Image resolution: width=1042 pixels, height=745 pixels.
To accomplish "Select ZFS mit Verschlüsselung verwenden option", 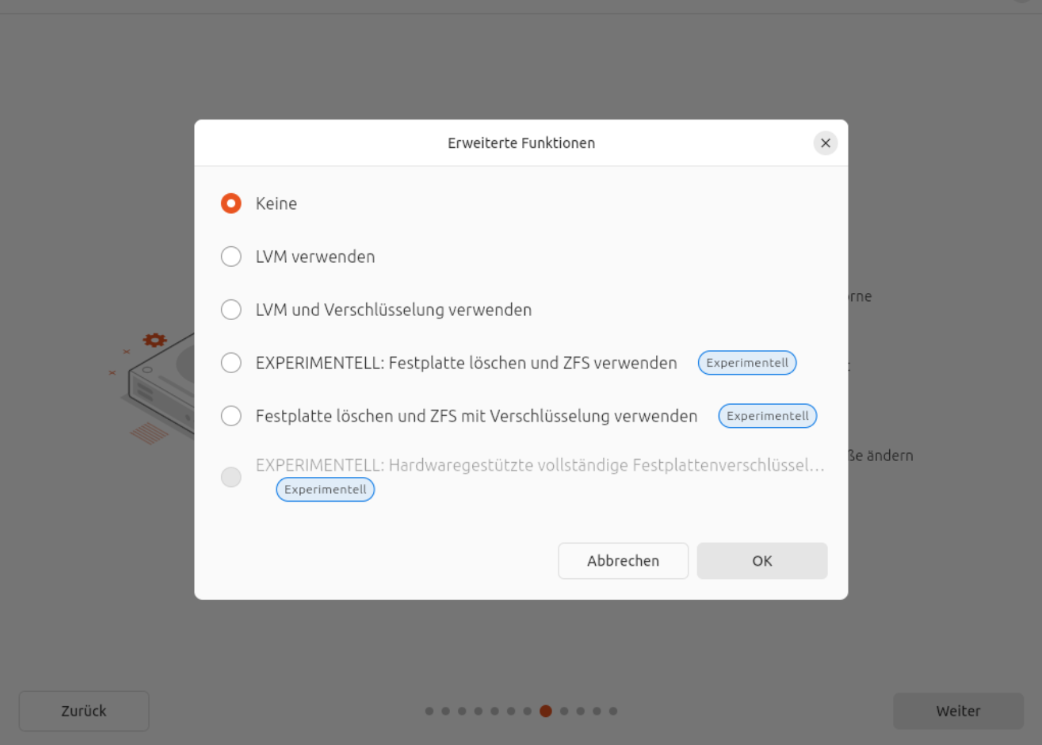I will pyautogui.click(x=231, y=416).
